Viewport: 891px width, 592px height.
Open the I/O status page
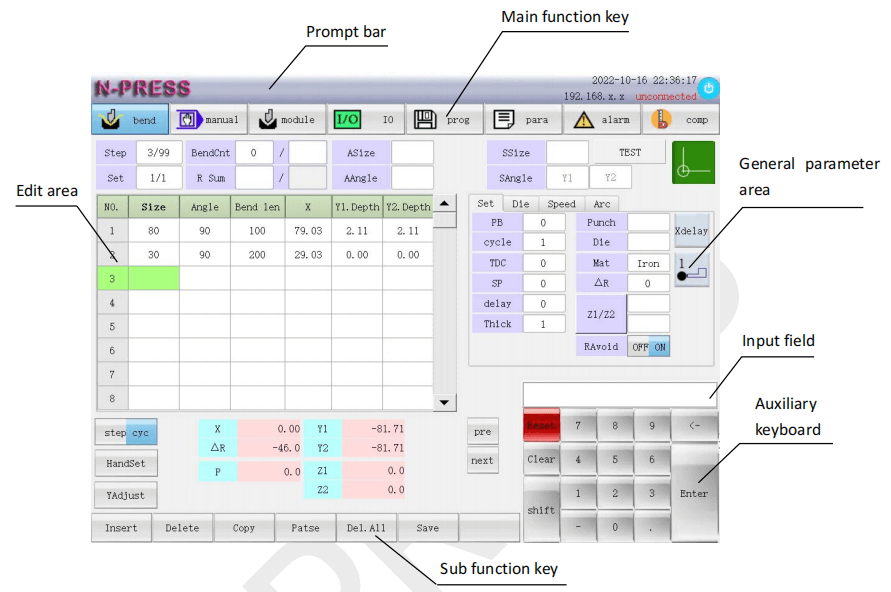click(x=365, y=120)
